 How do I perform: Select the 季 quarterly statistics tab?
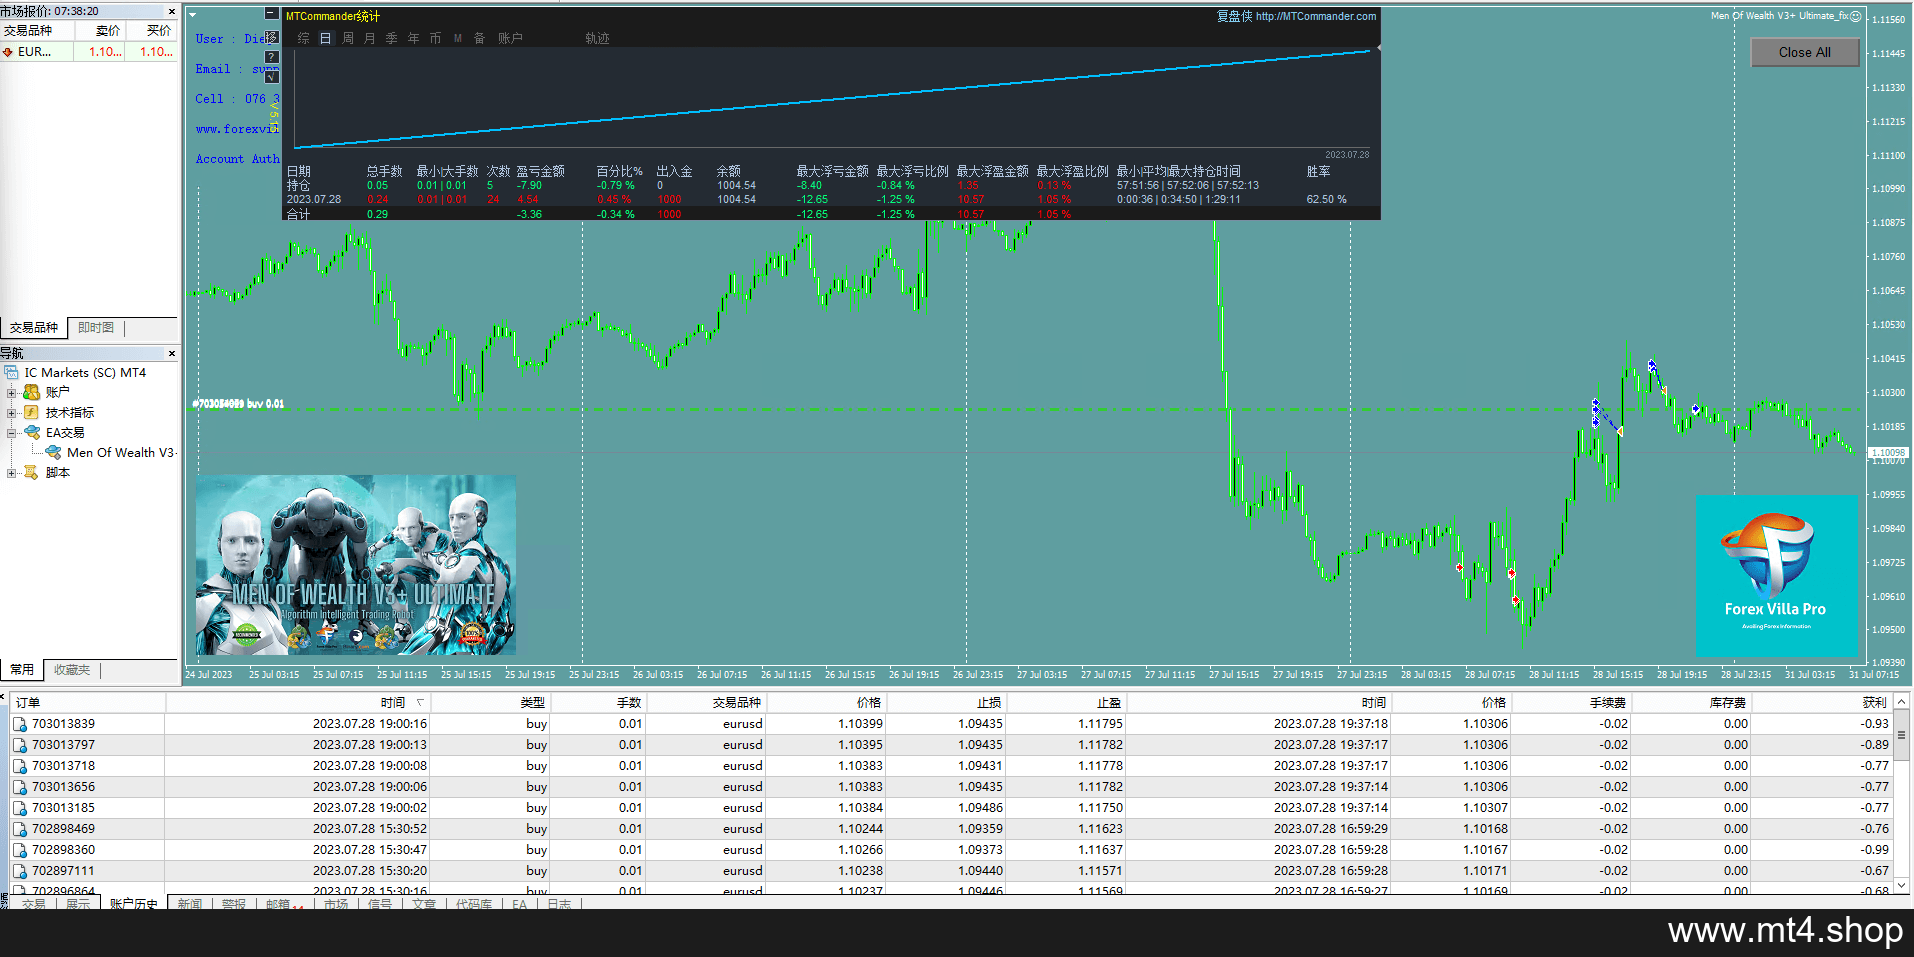coord(392,38)
